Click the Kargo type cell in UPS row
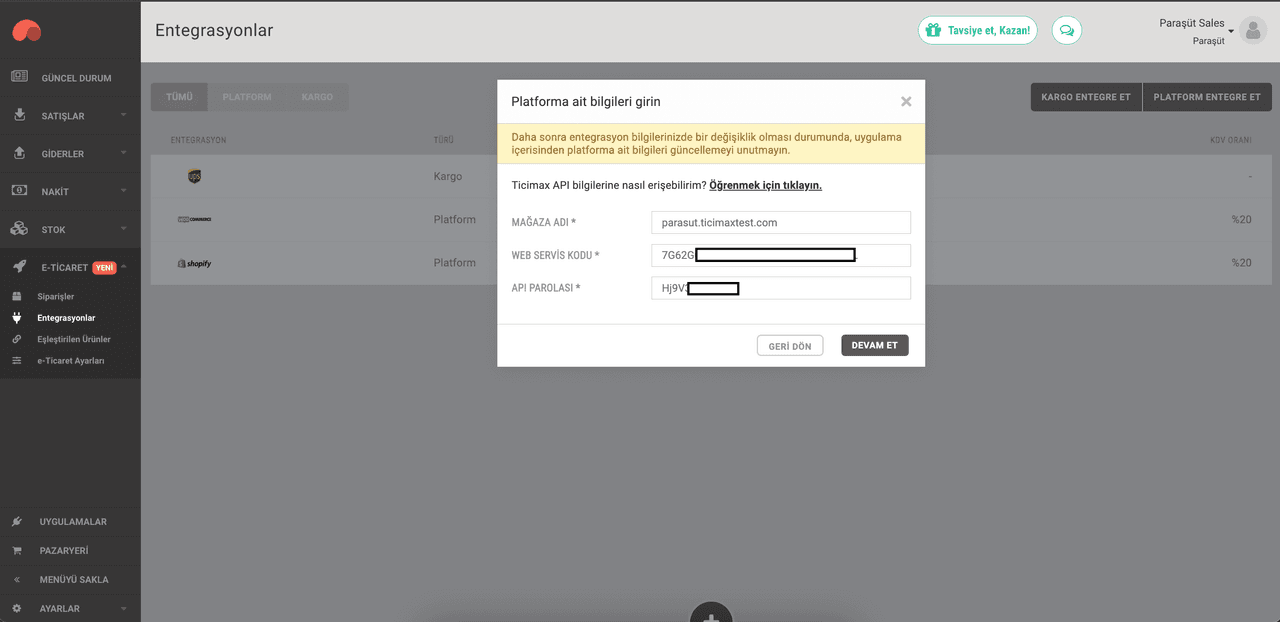The height and width of the screenshot is (622, 1280). click(448, 176)
